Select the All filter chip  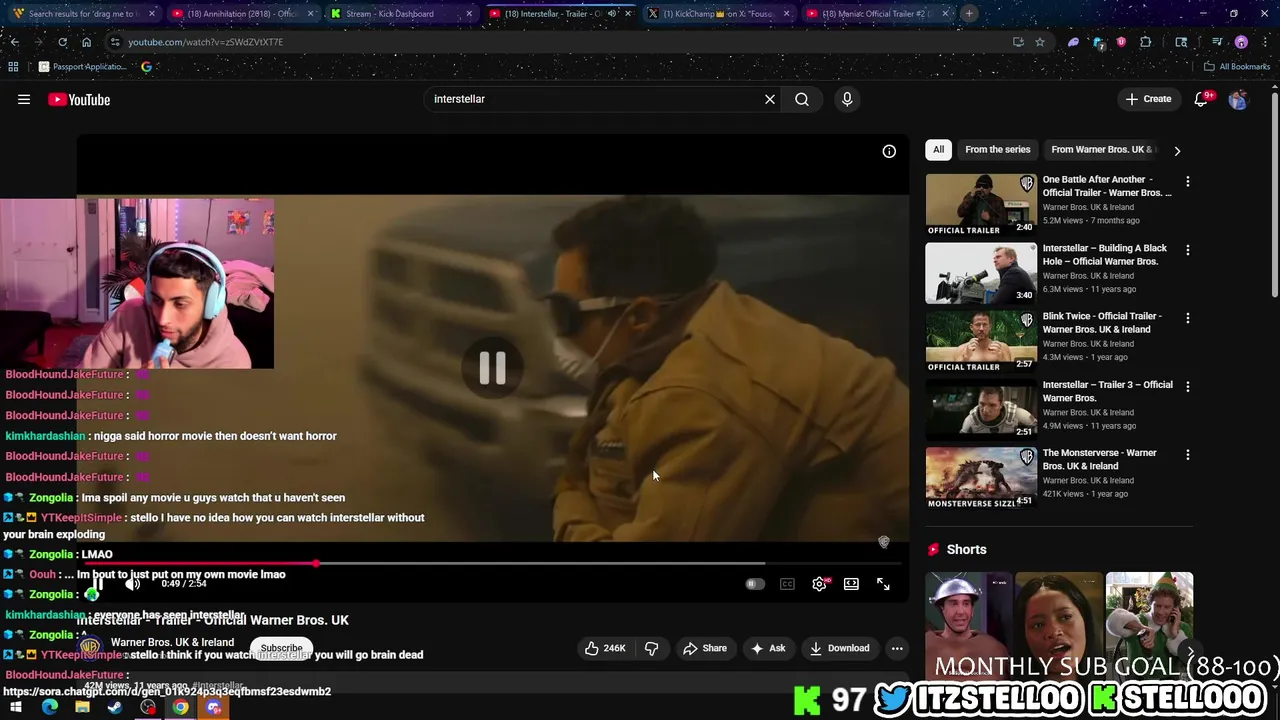point(938,150)
